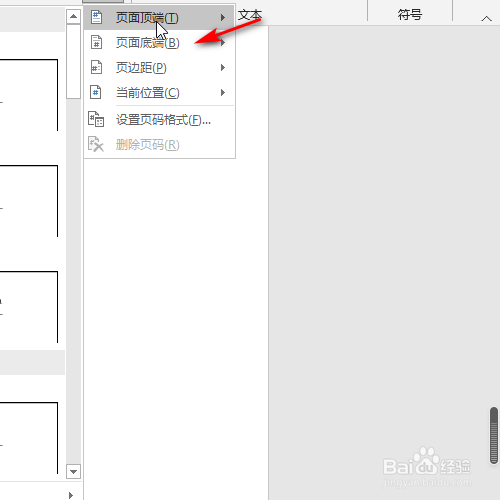Click 删除页码(R) menu entry

pos(159,144)
